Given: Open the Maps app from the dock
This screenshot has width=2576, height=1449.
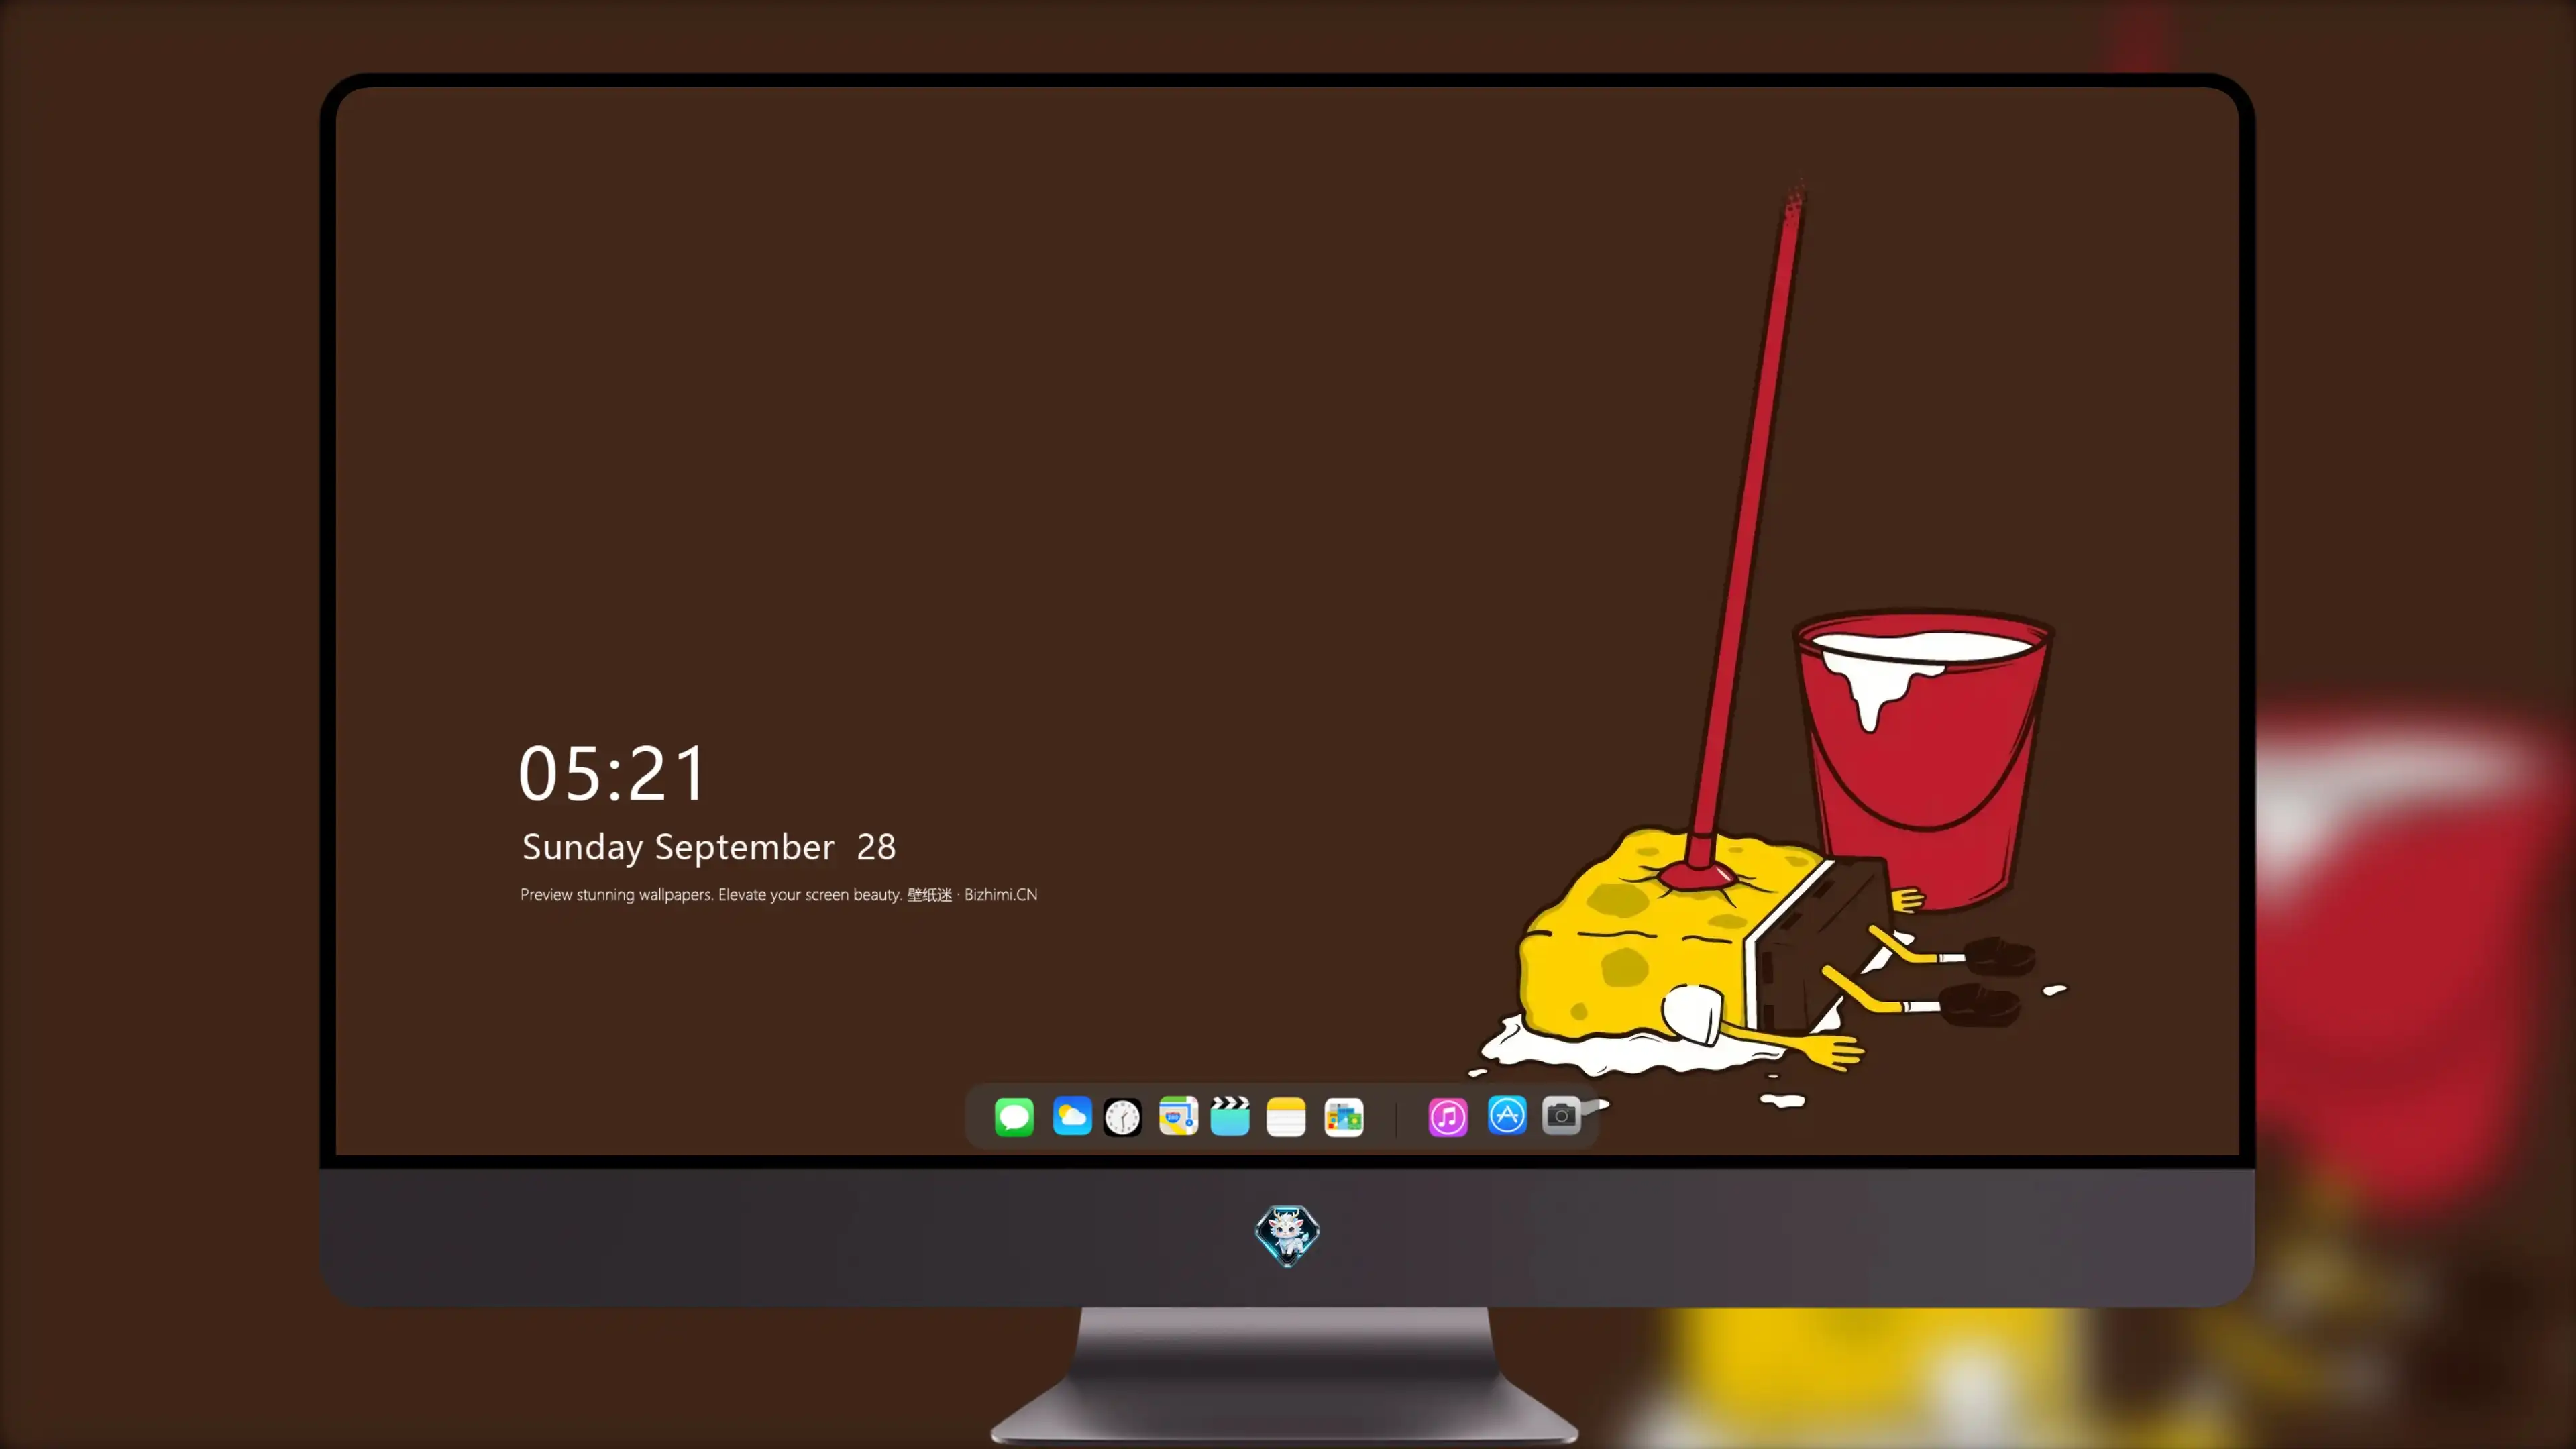Looking at the screenshot, I should point(1178,1116).
